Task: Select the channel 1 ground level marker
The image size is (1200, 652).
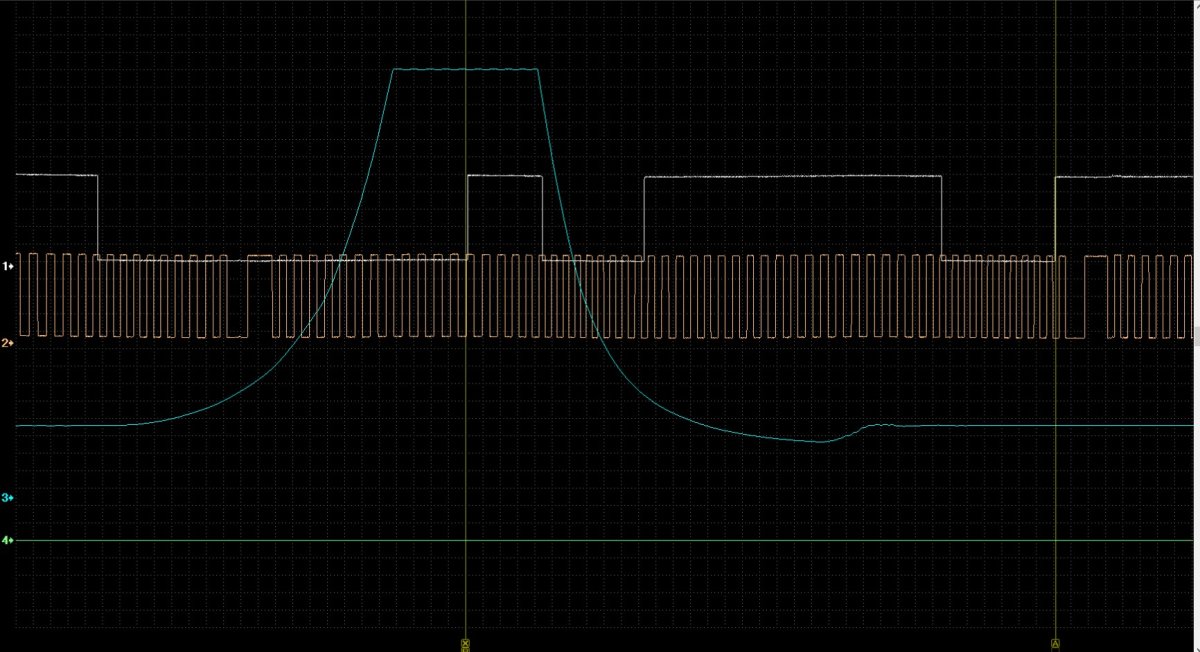Action: (x=7, y=266)
